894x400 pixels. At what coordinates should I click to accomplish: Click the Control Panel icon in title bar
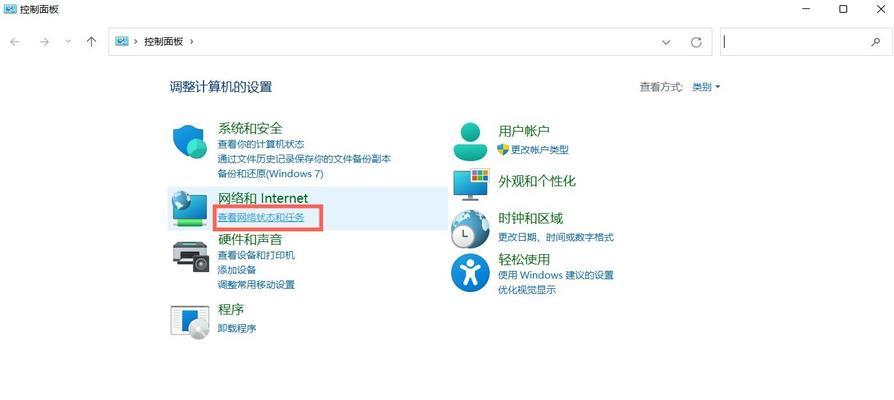[x=10, y=9]
